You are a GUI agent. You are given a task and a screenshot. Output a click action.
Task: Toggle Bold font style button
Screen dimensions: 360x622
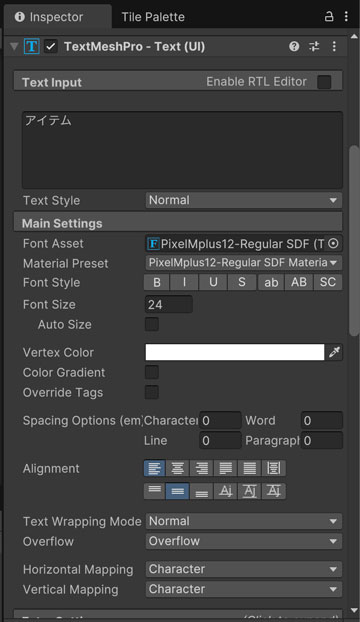(157, 282)
